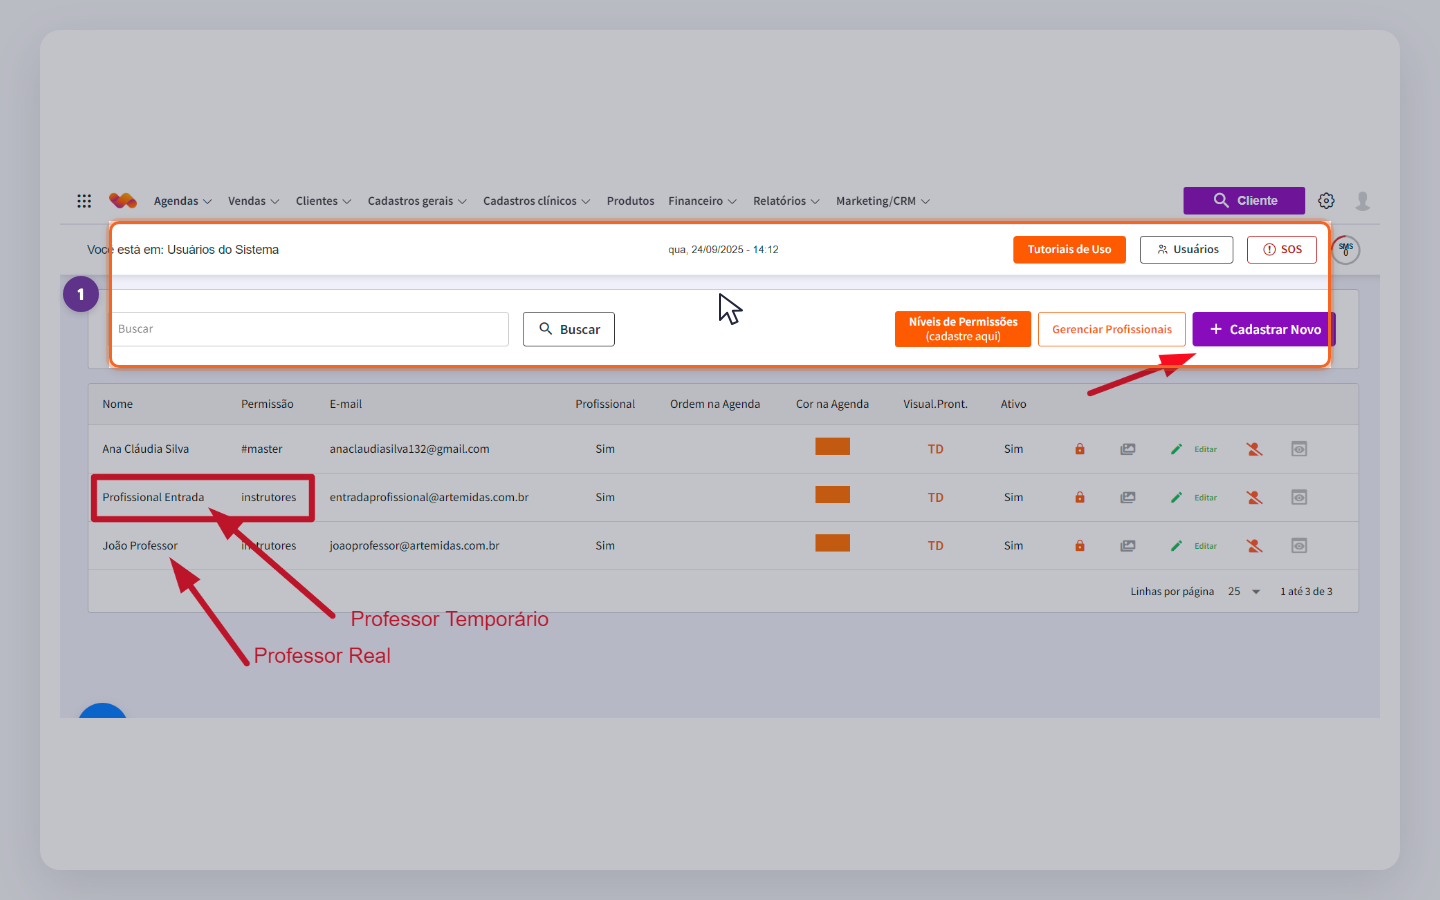Viewport: 1440px width, 900px height.
Task: Toggle view eye icon for Profissional Entrada
Action: click(x=1299, y=497)
